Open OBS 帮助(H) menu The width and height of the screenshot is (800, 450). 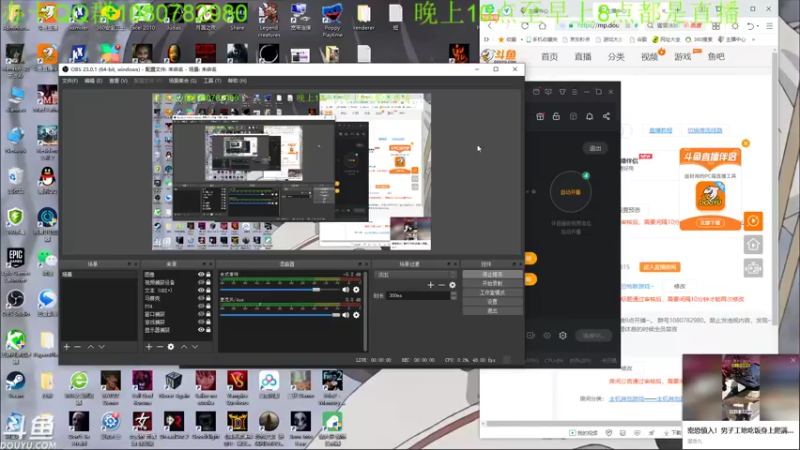(x=237, y=81)
